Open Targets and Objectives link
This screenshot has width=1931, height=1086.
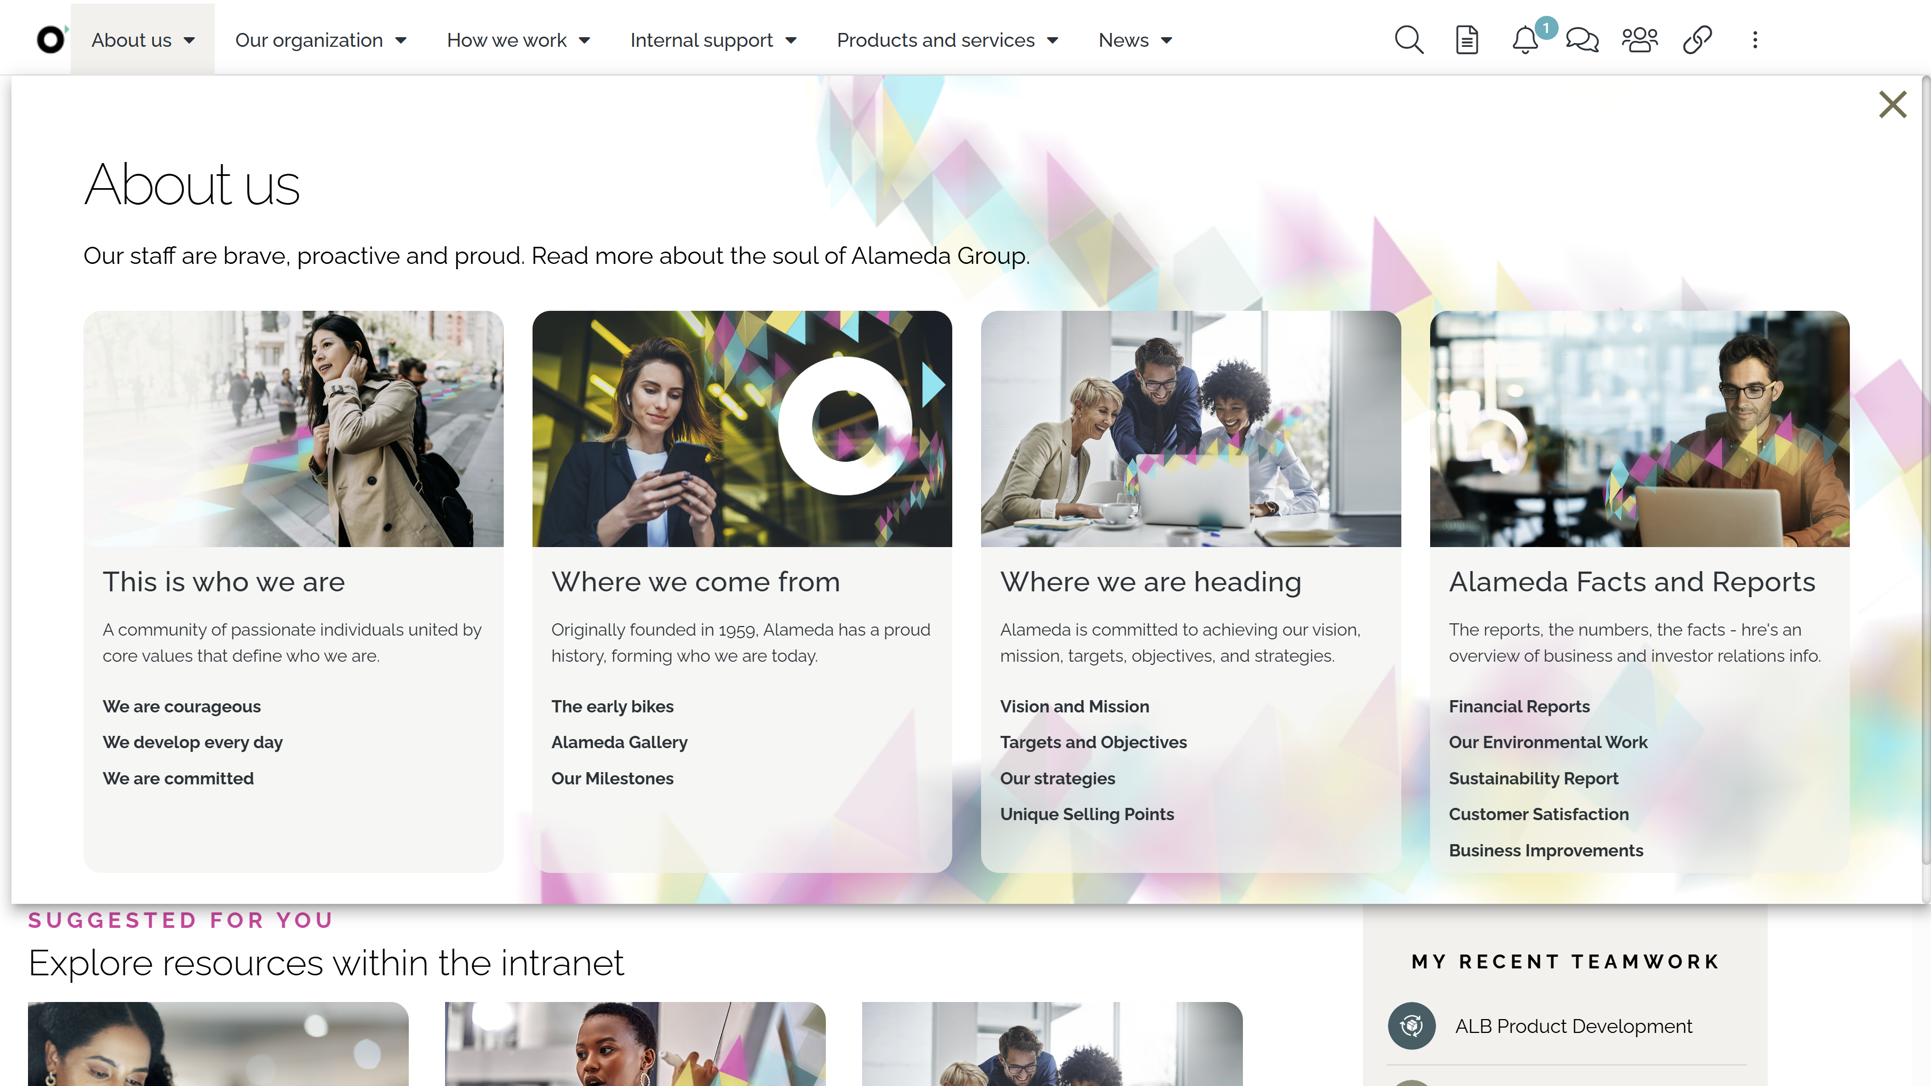1093,742
